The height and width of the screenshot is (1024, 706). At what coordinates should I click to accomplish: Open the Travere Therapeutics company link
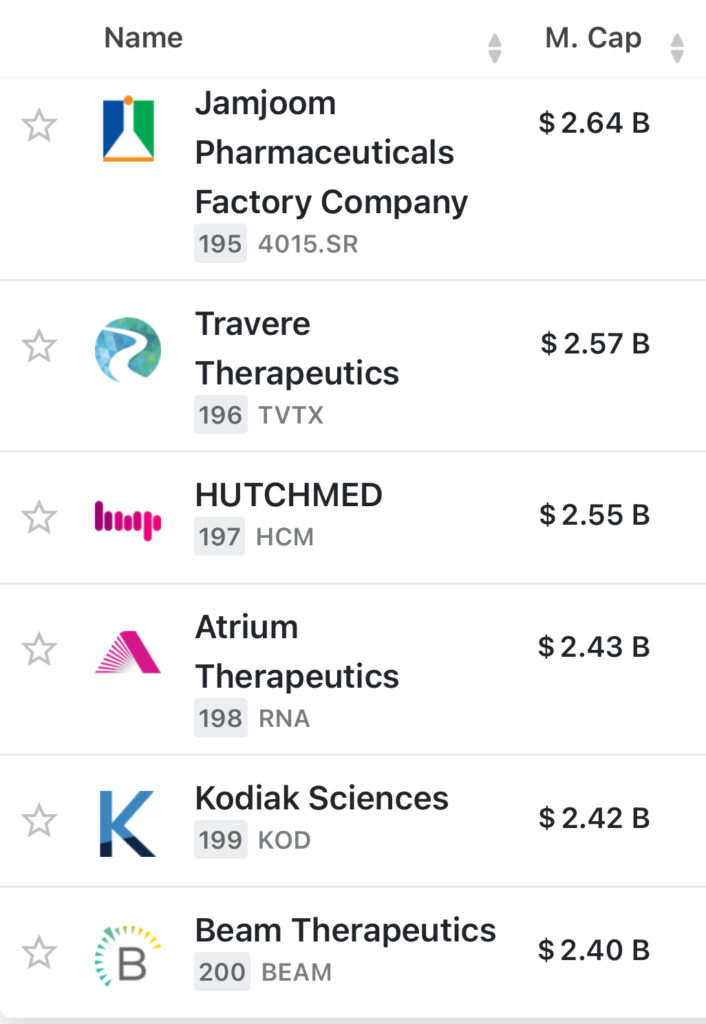tap(297, 348)
